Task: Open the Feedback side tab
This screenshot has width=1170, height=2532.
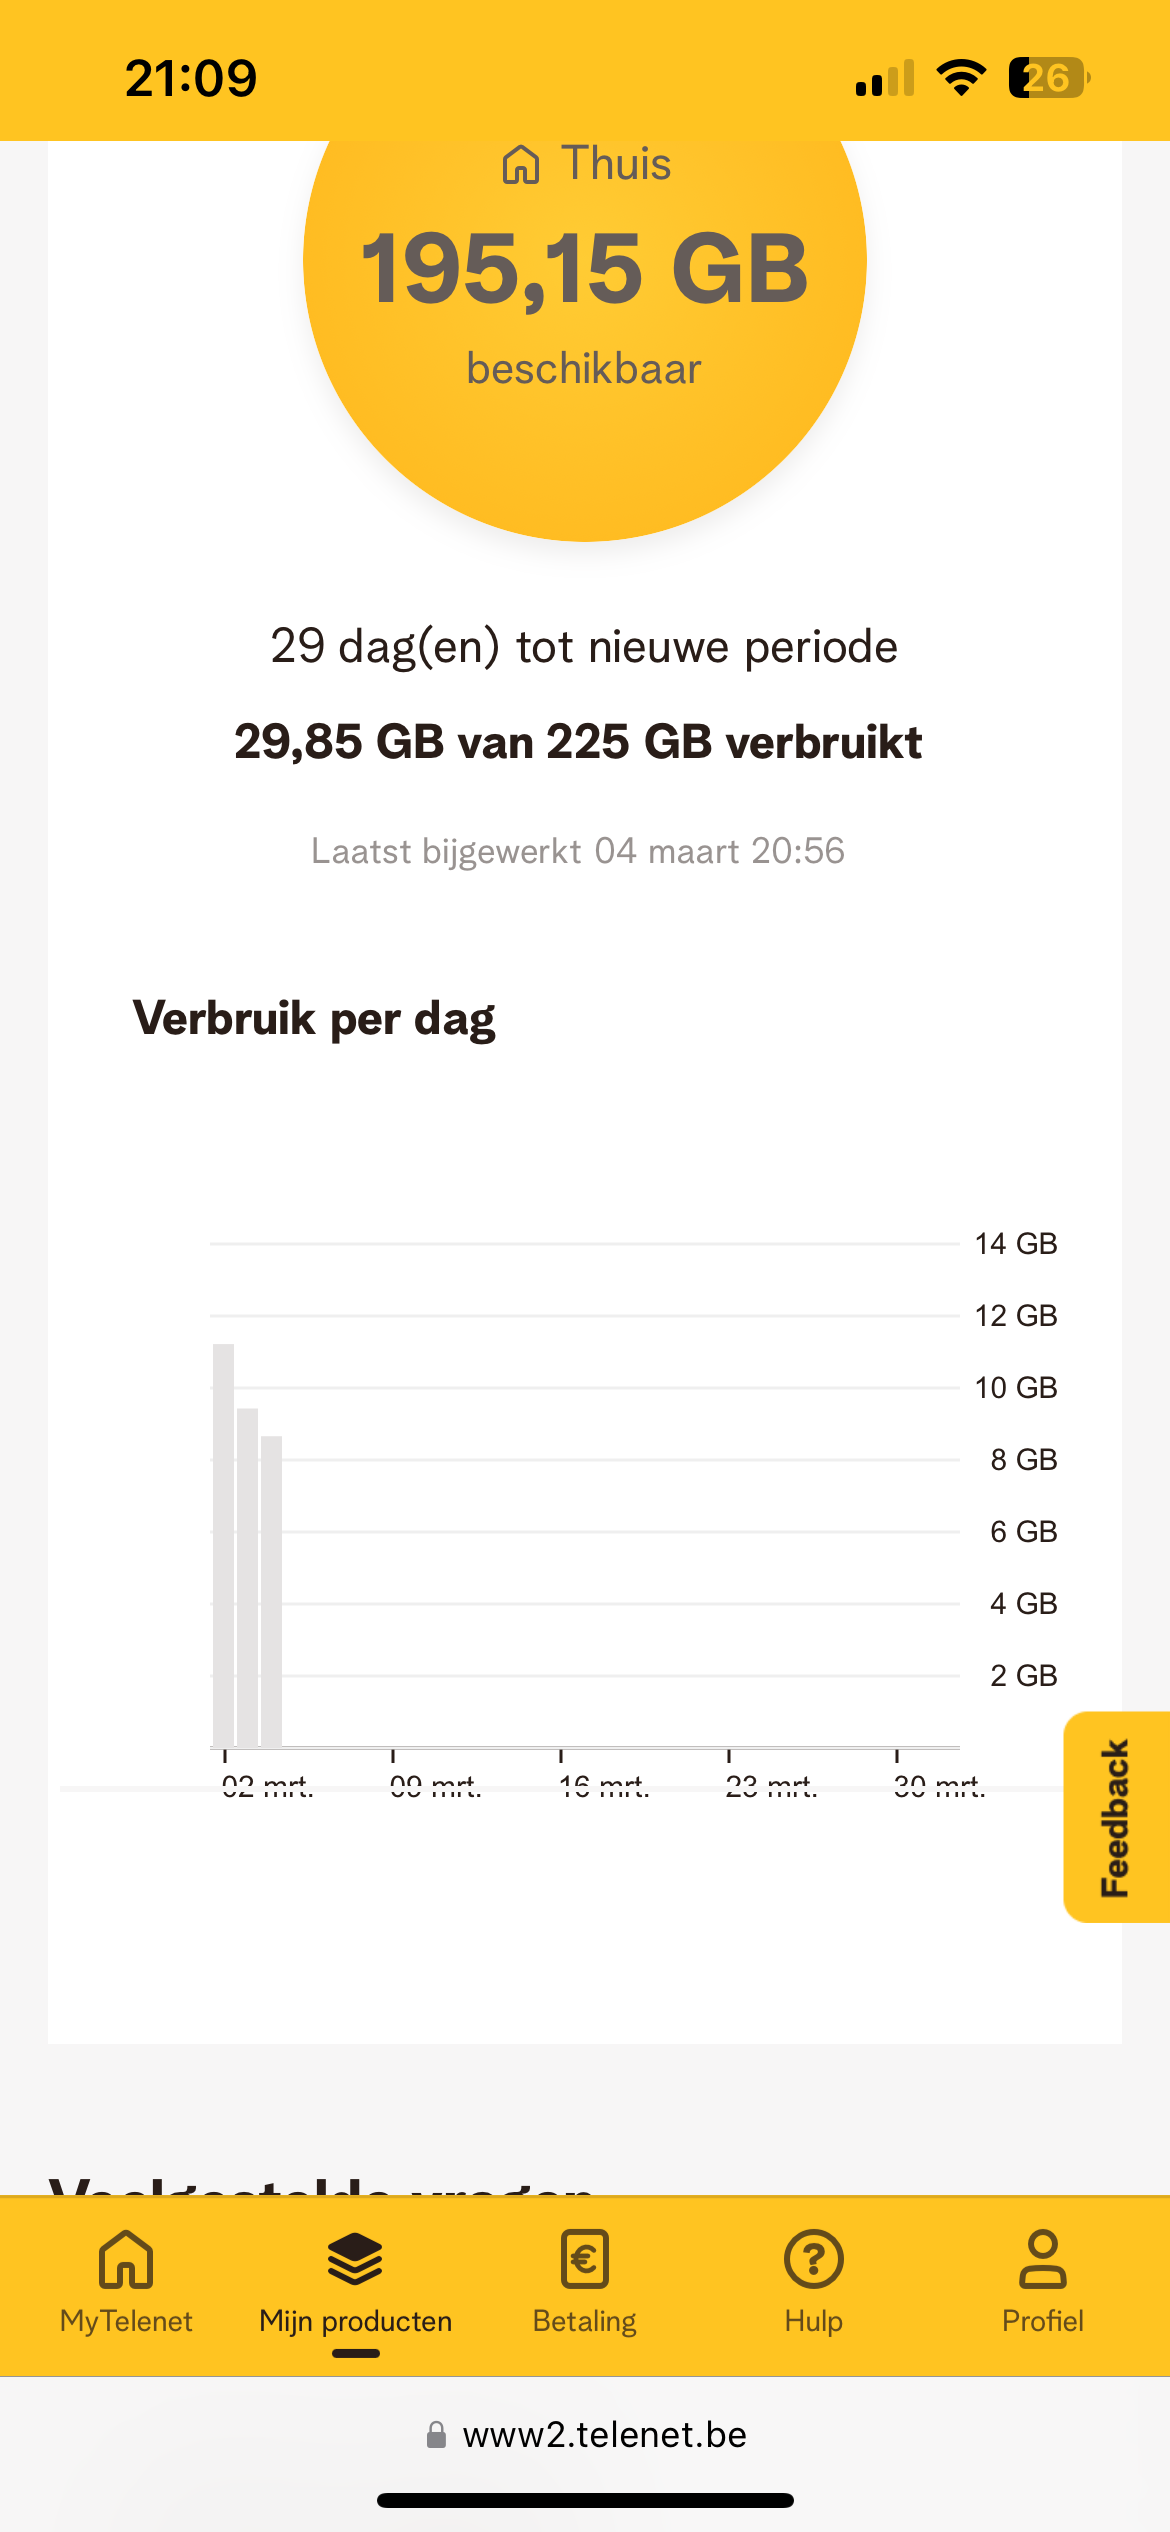Action: click(1116, 1817)
